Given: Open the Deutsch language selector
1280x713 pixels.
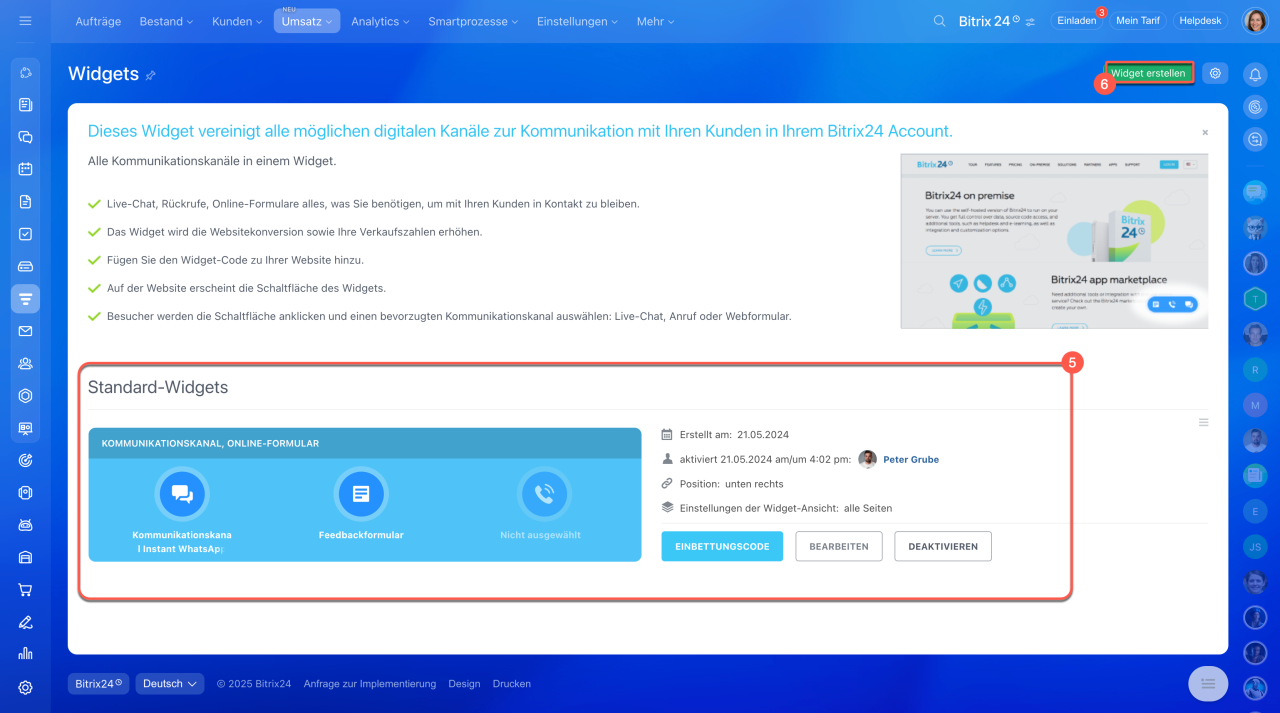Looking at the screenshot, I should [170, 684].
